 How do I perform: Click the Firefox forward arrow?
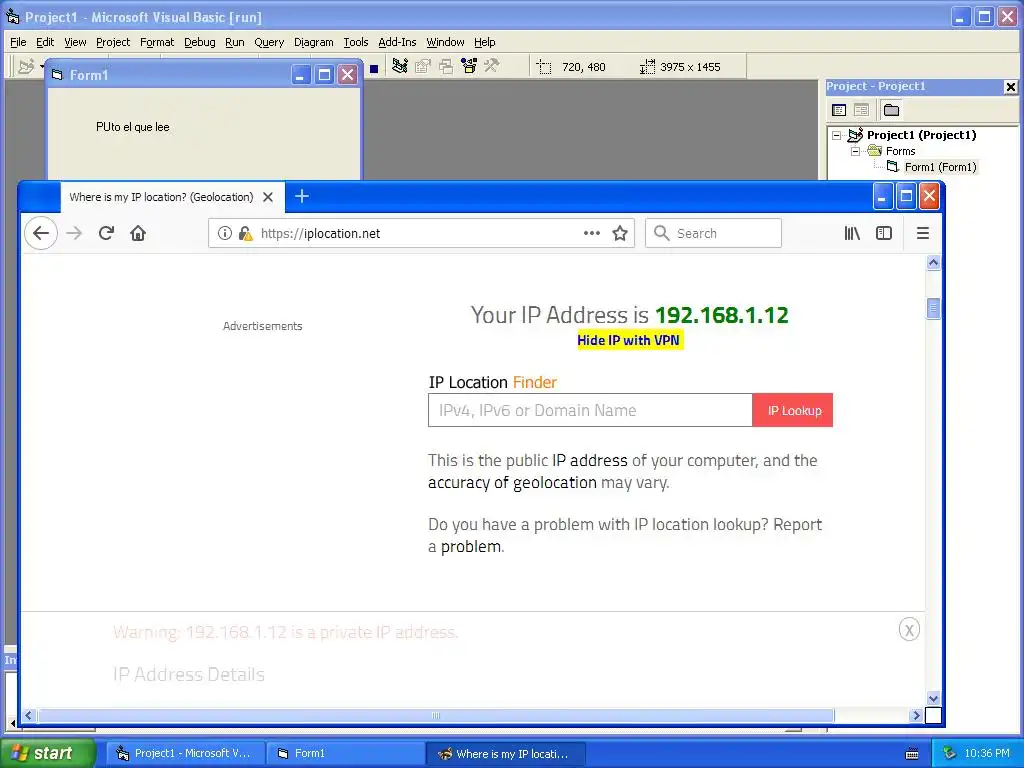pyautogui.click(x=74, y=233)
